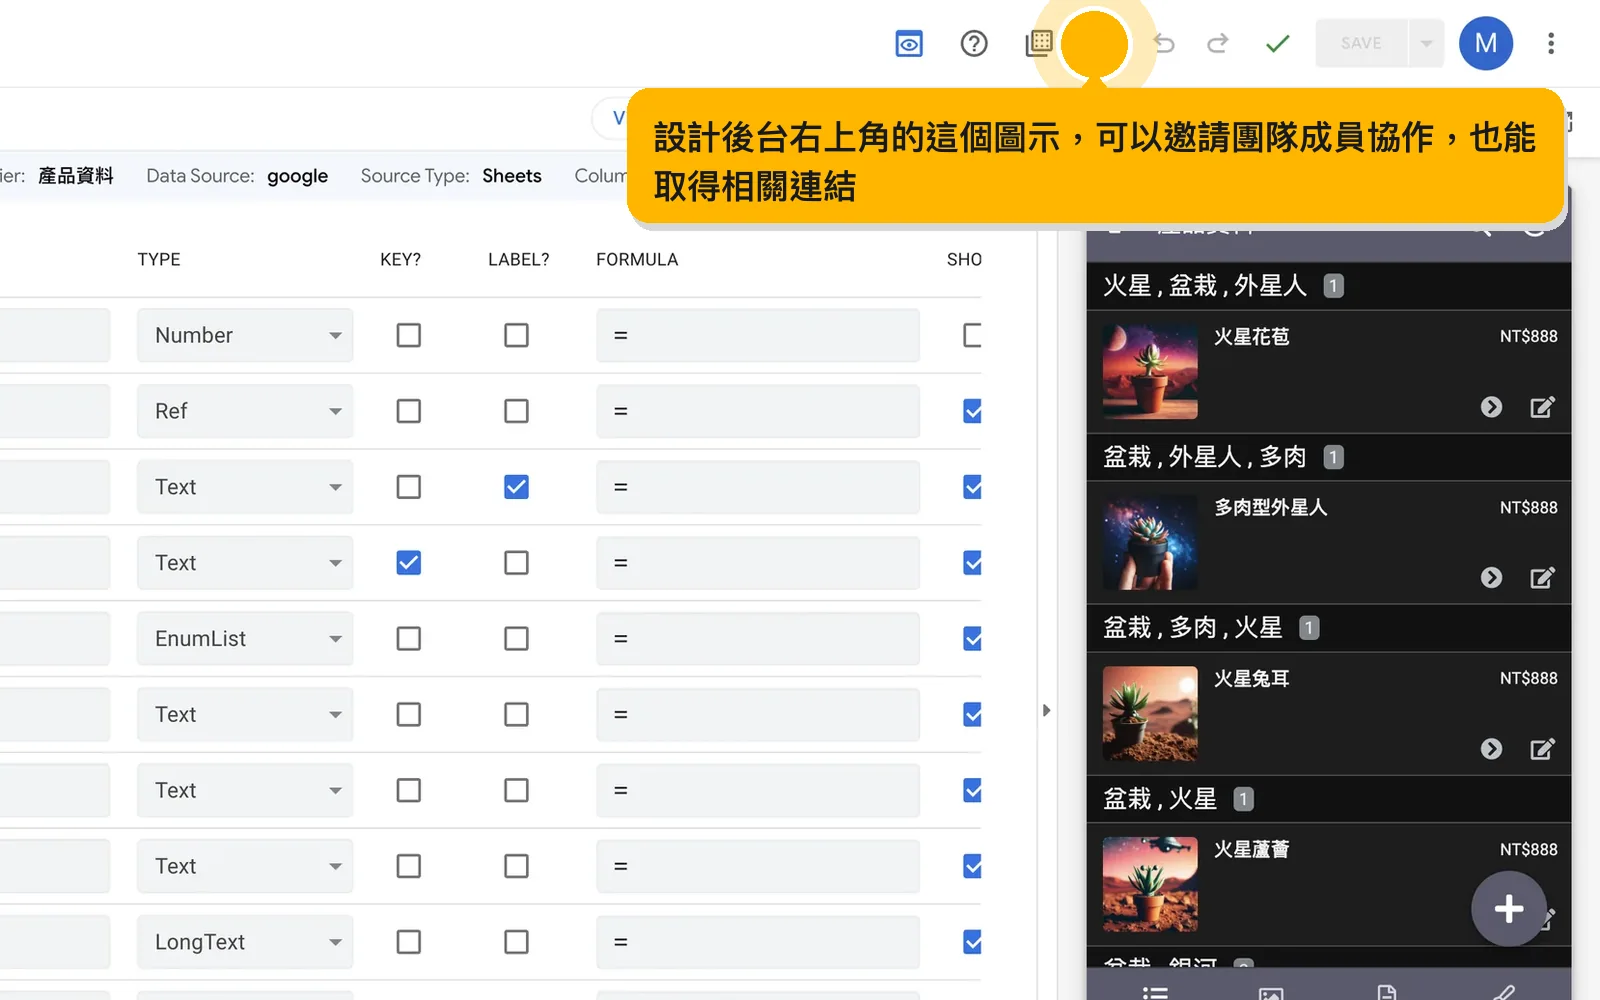Open the dropdown arrow beside SAVE
The image size is (1600, 1000).
pos(1426,44)
